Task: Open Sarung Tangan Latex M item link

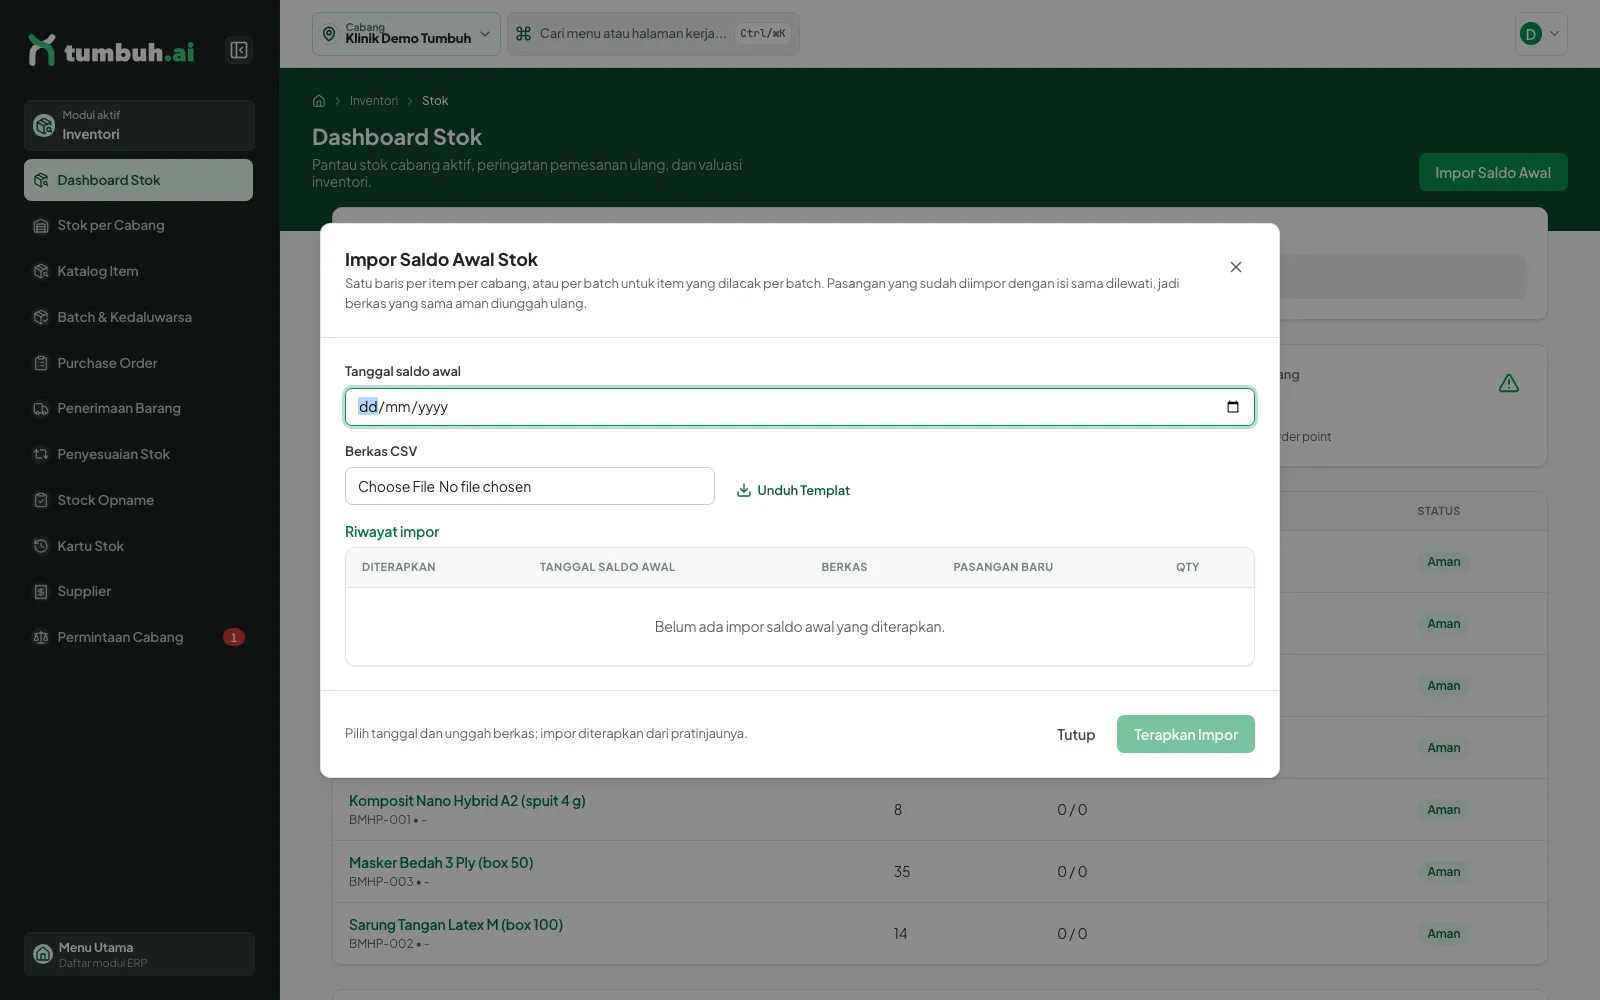Action: coord(456,925)
